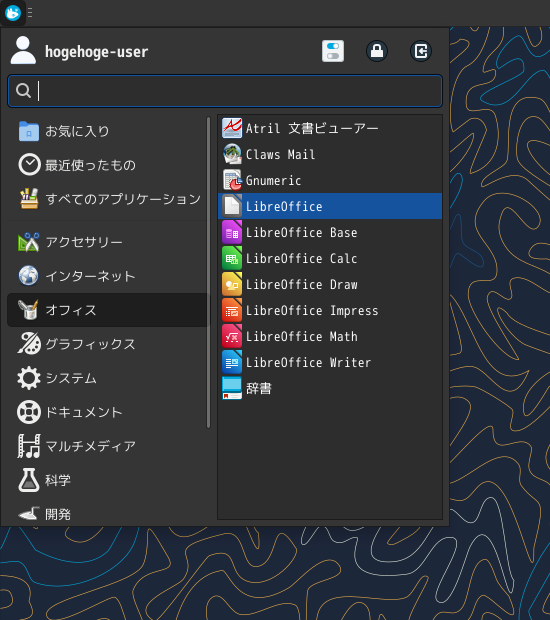Select the お気に入り favorites category

(107, 131)
